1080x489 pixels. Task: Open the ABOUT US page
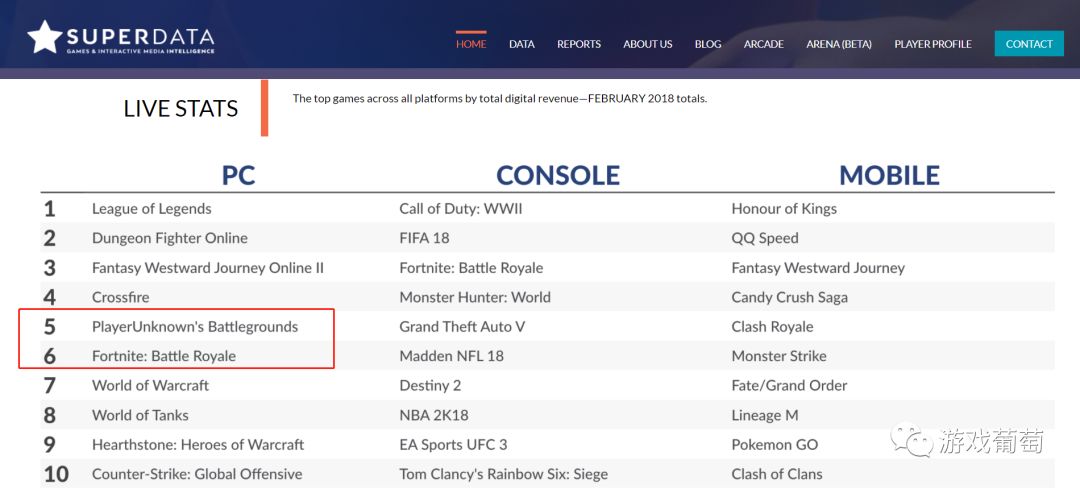tap(647, 44)
